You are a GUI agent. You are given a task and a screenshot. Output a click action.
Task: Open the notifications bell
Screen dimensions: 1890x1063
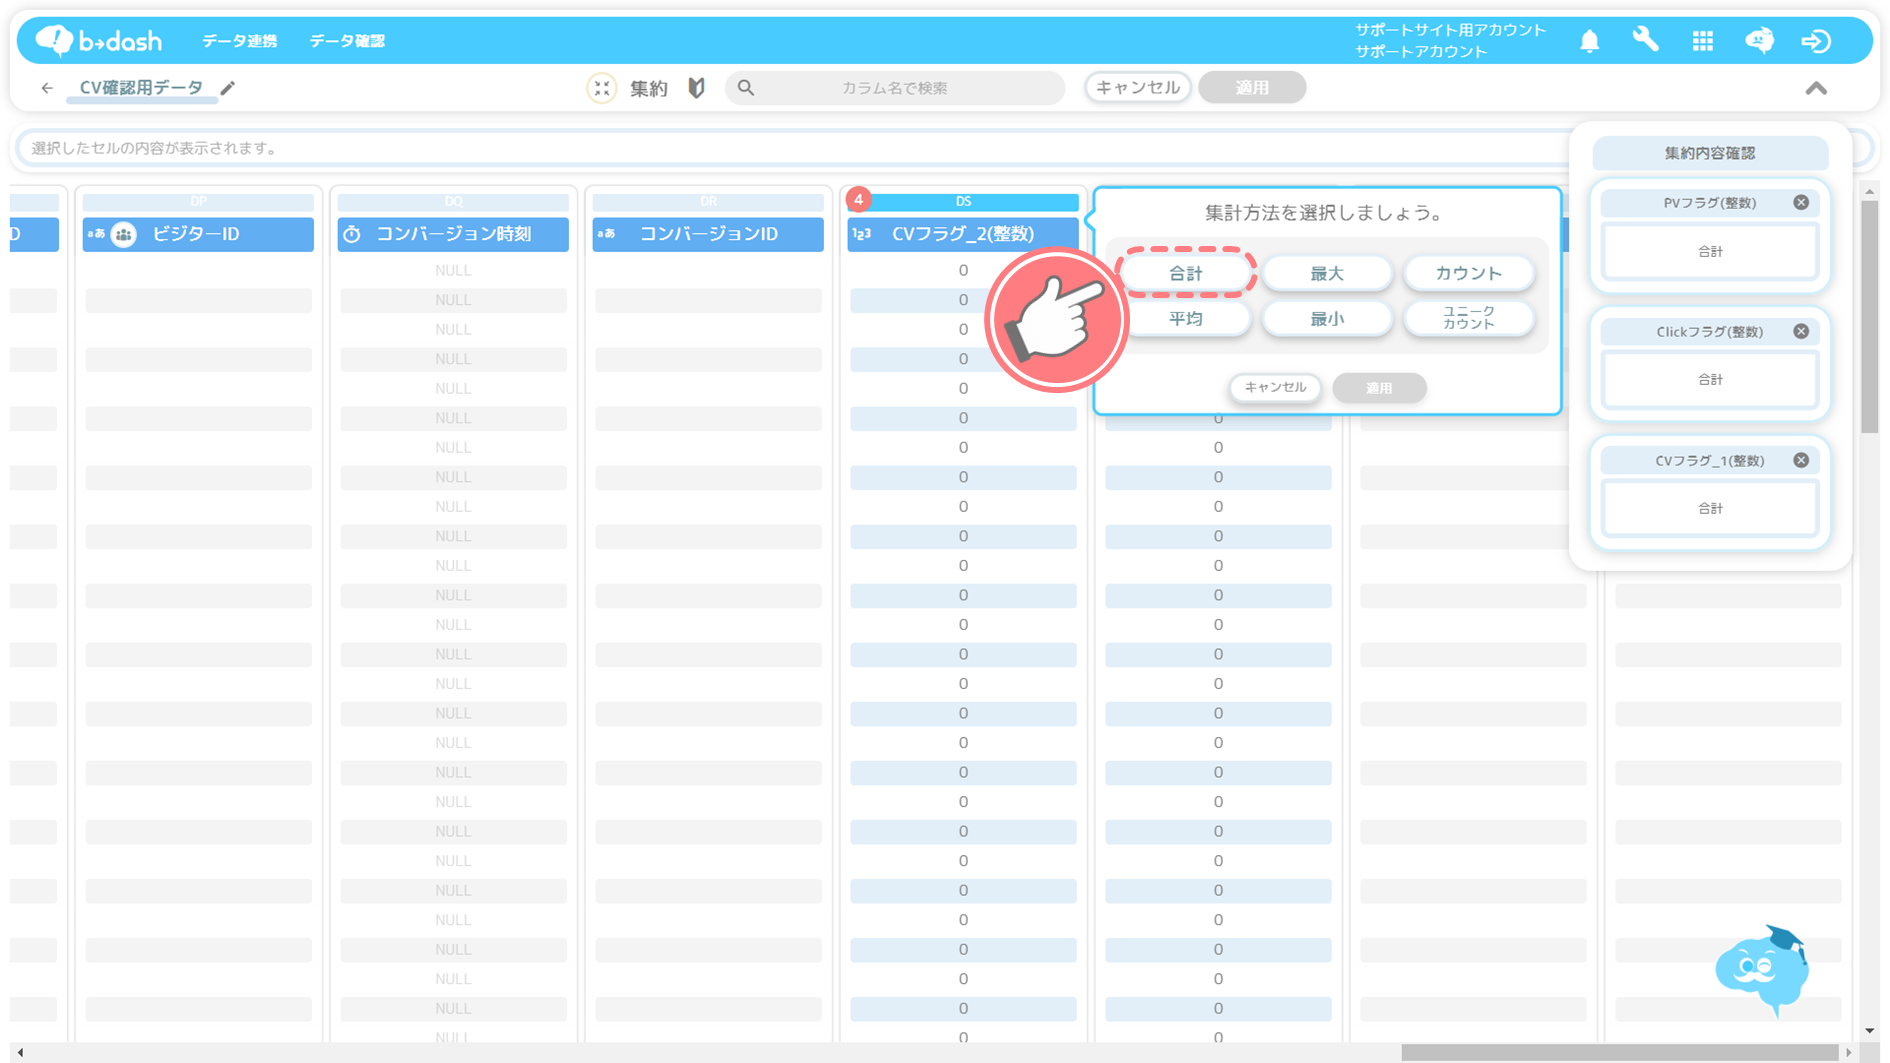click(x=1589, y=41)
